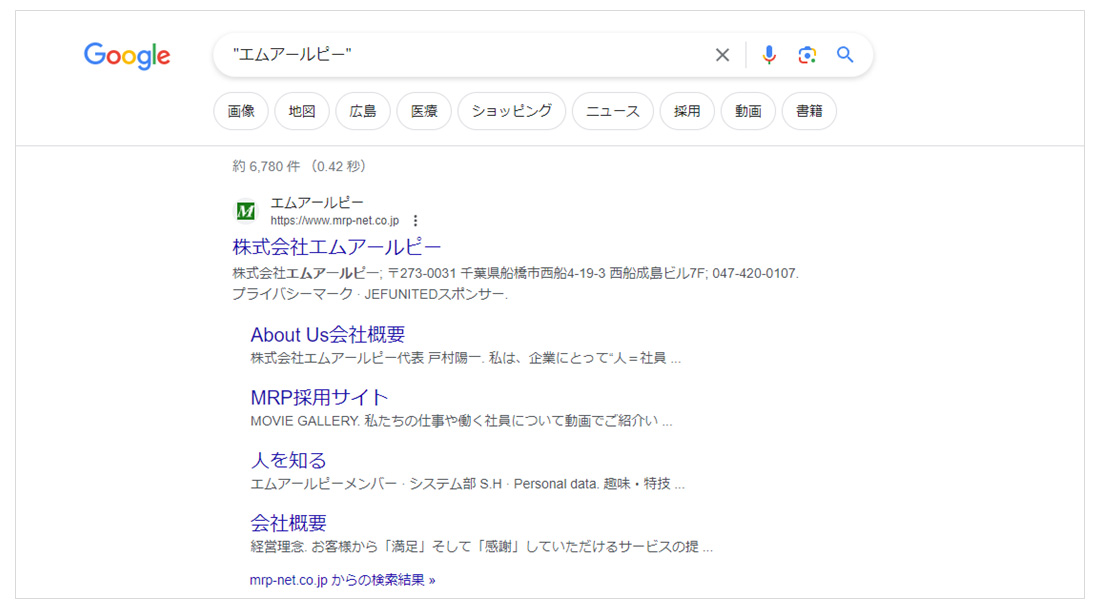Screen dimensions: 1100x608
Task: Open Google Lens image search
Action: pyautogui.click(x=807, y=55)
